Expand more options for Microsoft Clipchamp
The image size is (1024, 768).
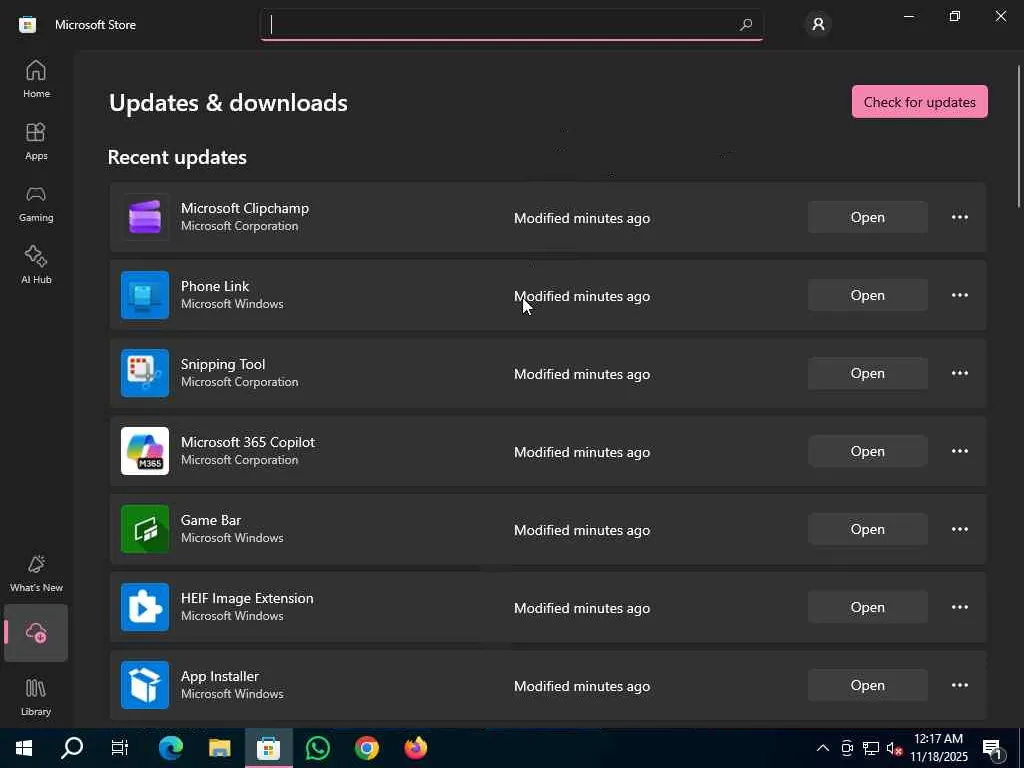click(959, 217)
